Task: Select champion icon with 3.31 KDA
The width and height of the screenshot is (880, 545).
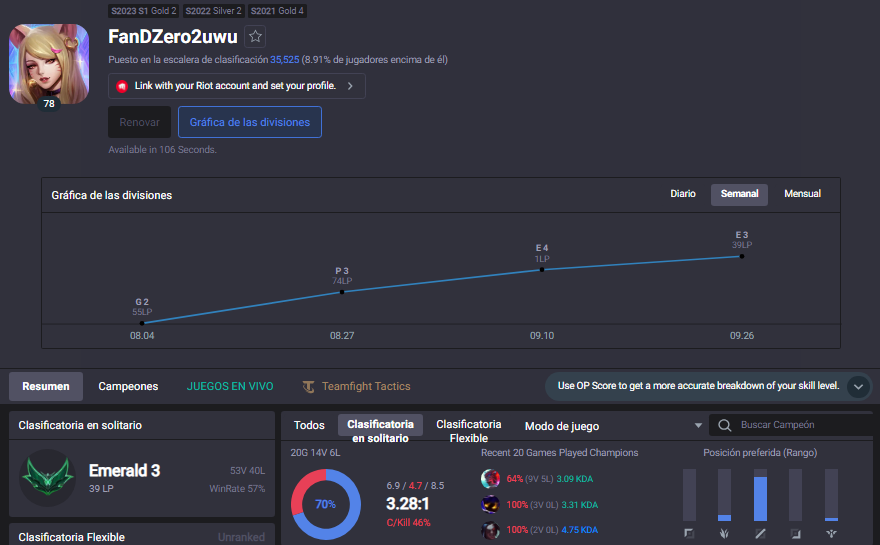Action: 491,505
